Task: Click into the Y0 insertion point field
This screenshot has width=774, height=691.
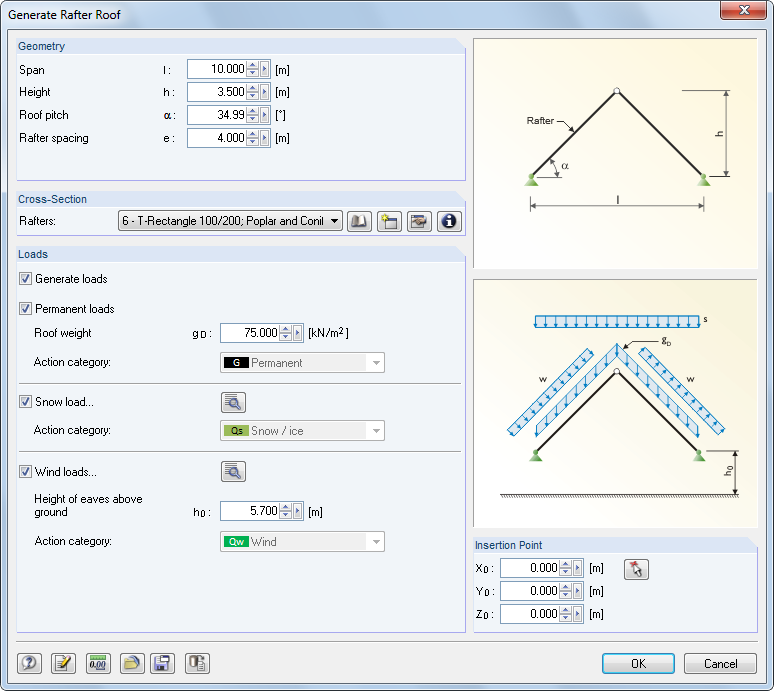Action: click(x=530, y=591)
